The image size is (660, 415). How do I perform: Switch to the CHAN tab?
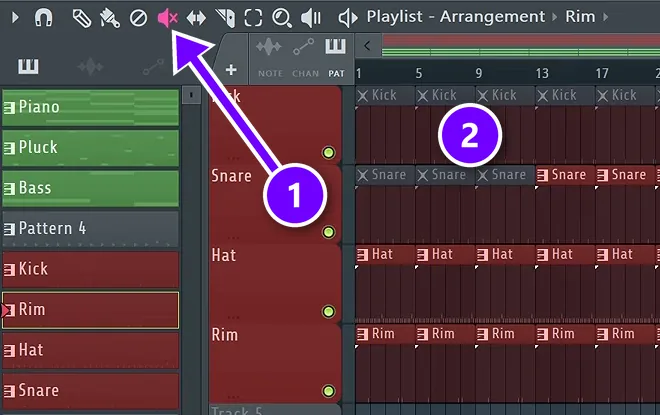305,58
